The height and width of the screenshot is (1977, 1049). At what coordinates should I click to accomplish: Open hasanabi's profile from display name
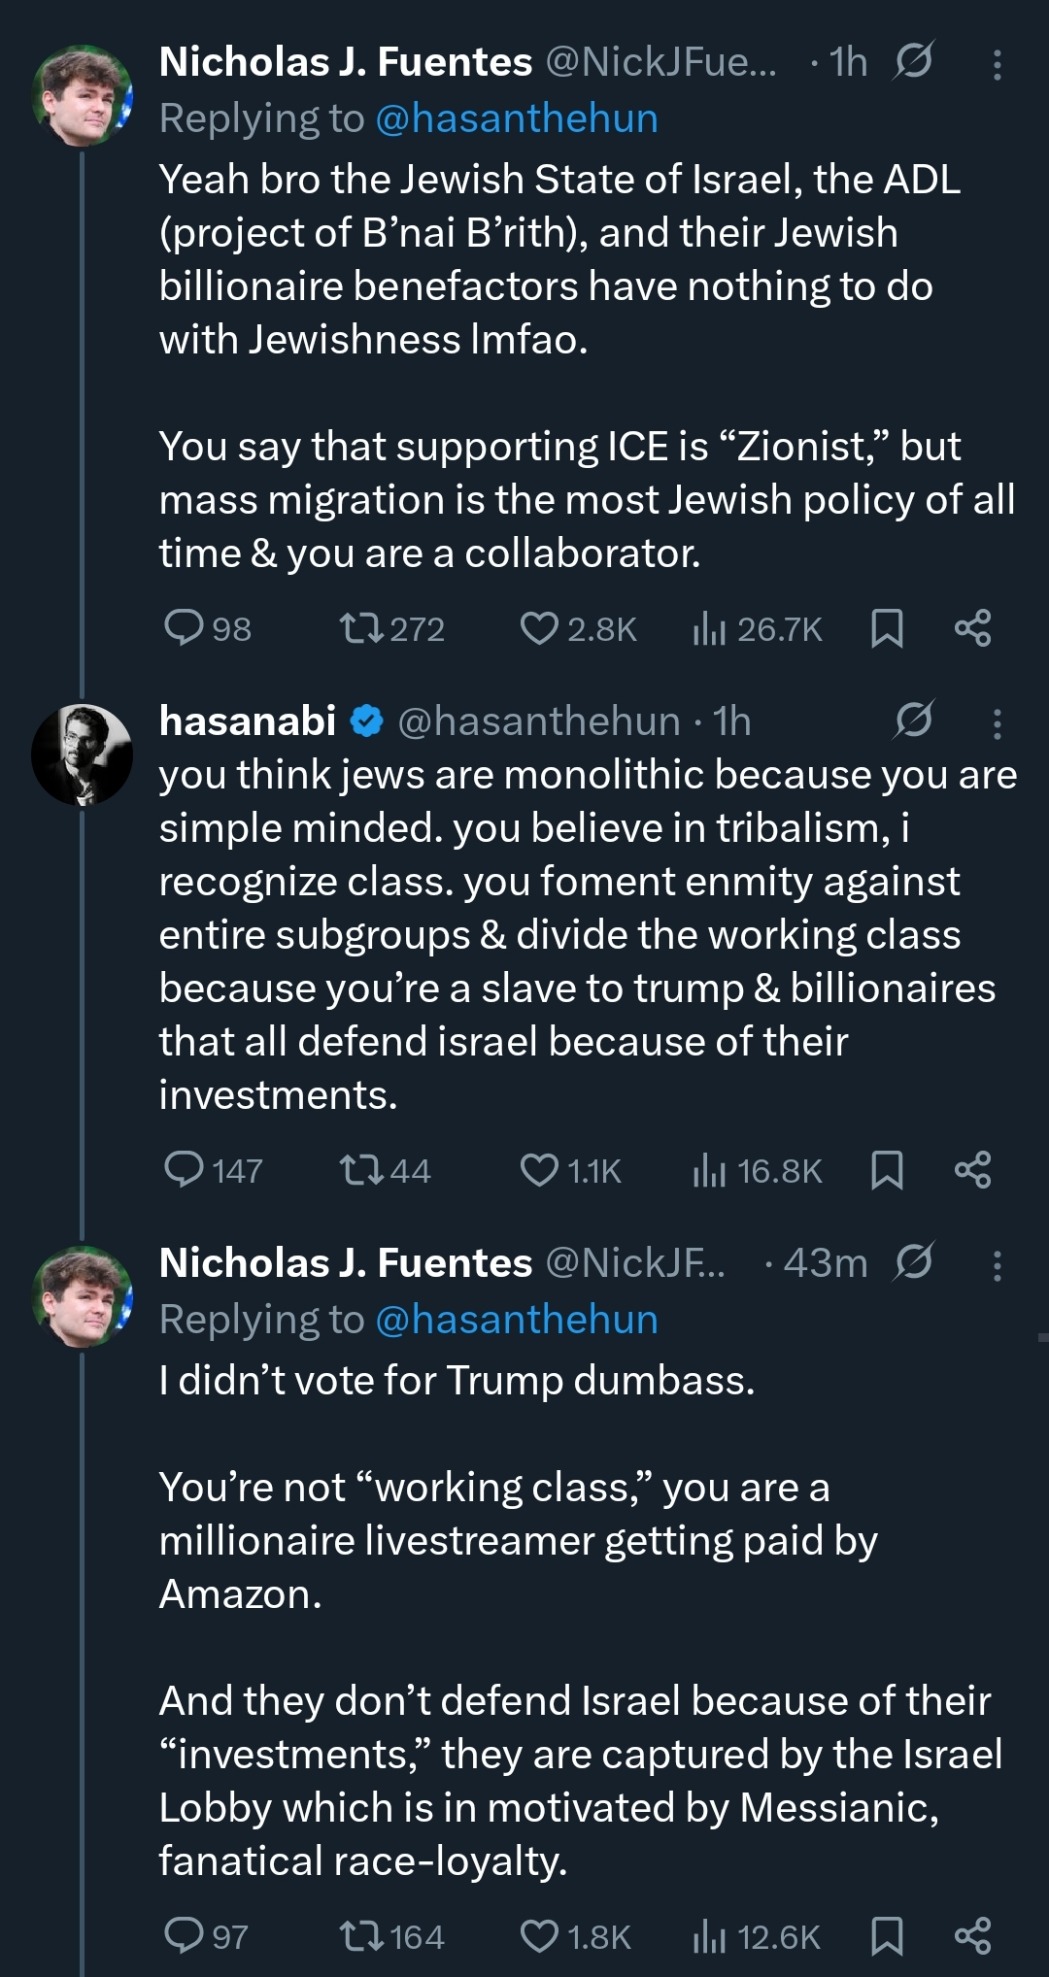[247, 721]
